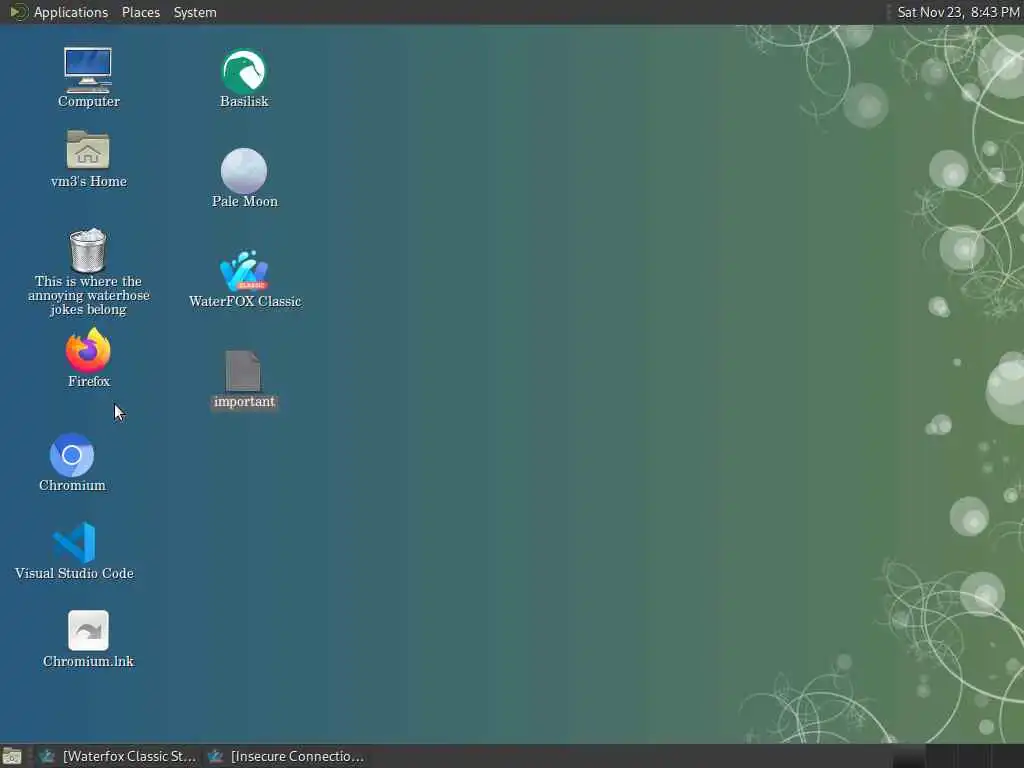Click the show desktop button in bottom panel

pos(12,757)
